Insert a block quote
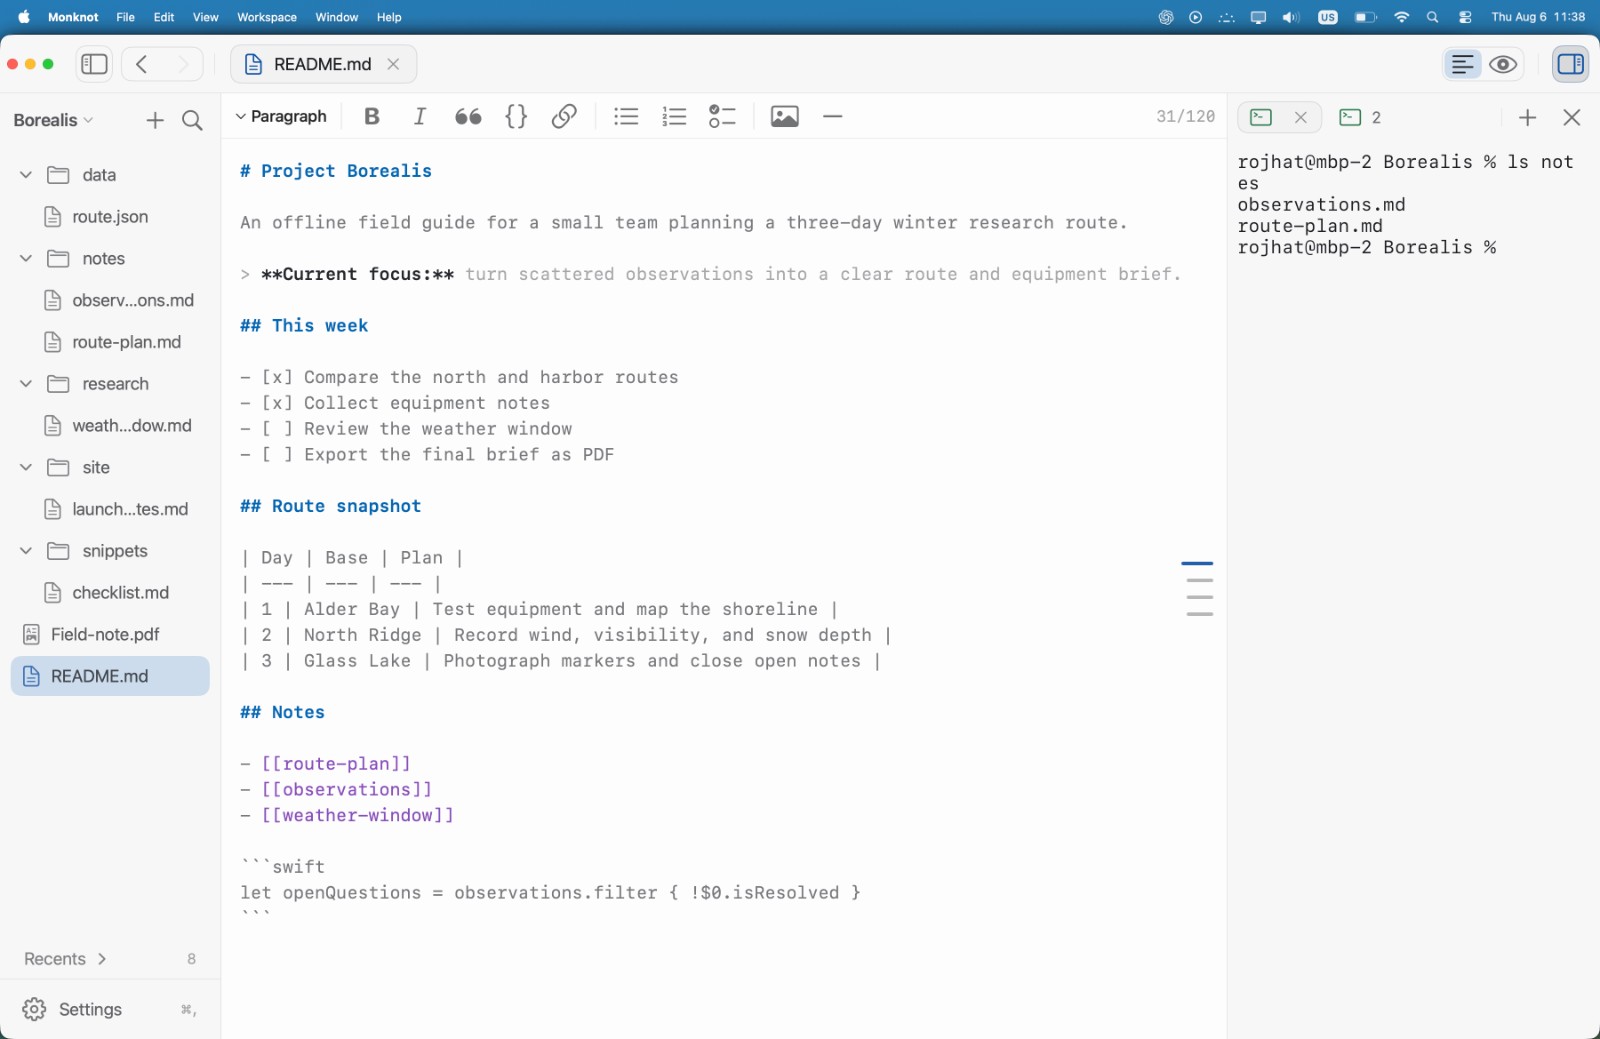This screenshot has height=1039, width=1600. [x=468, y=116]
